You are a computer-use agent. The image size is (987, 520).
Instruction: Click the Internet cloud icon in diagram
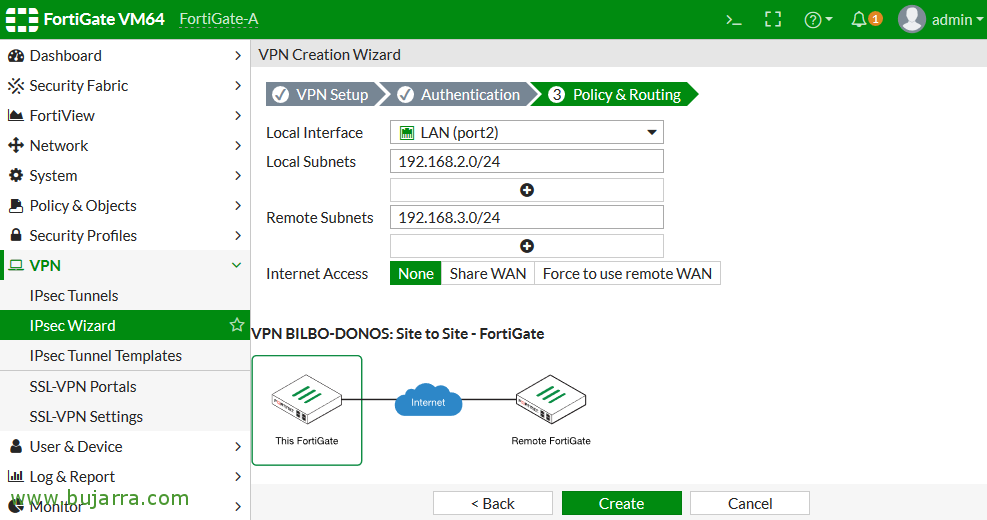tap(428, 401)
